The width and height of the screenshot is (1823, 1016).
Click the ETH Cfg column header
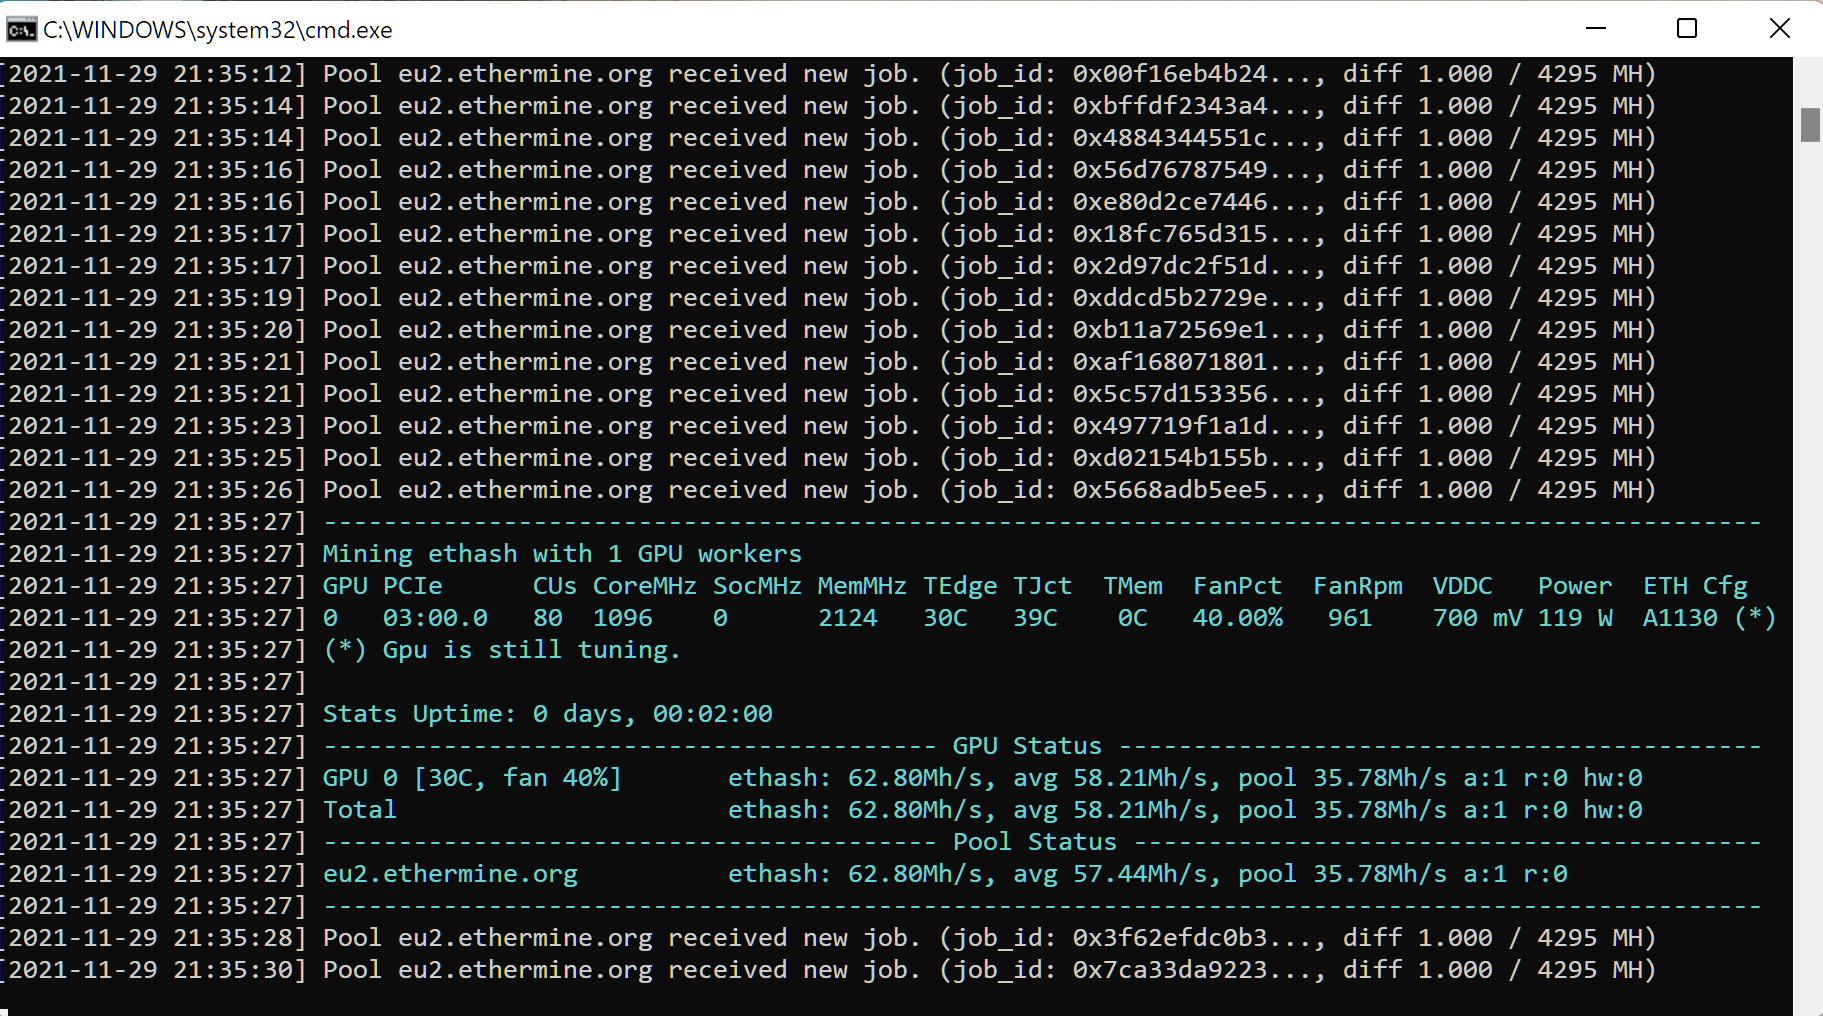[1695, 586]
